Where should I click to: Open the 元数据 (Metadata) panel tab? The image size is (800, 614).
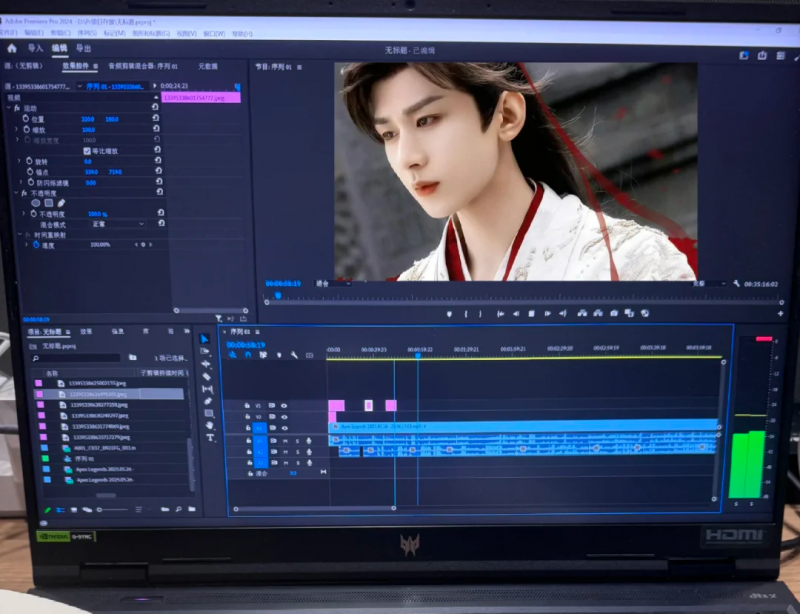pos(207,66)
